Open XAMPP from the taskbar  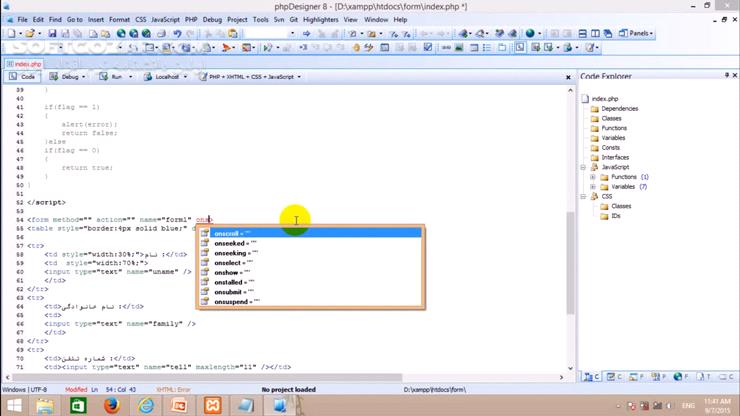[x=212, y=406]
